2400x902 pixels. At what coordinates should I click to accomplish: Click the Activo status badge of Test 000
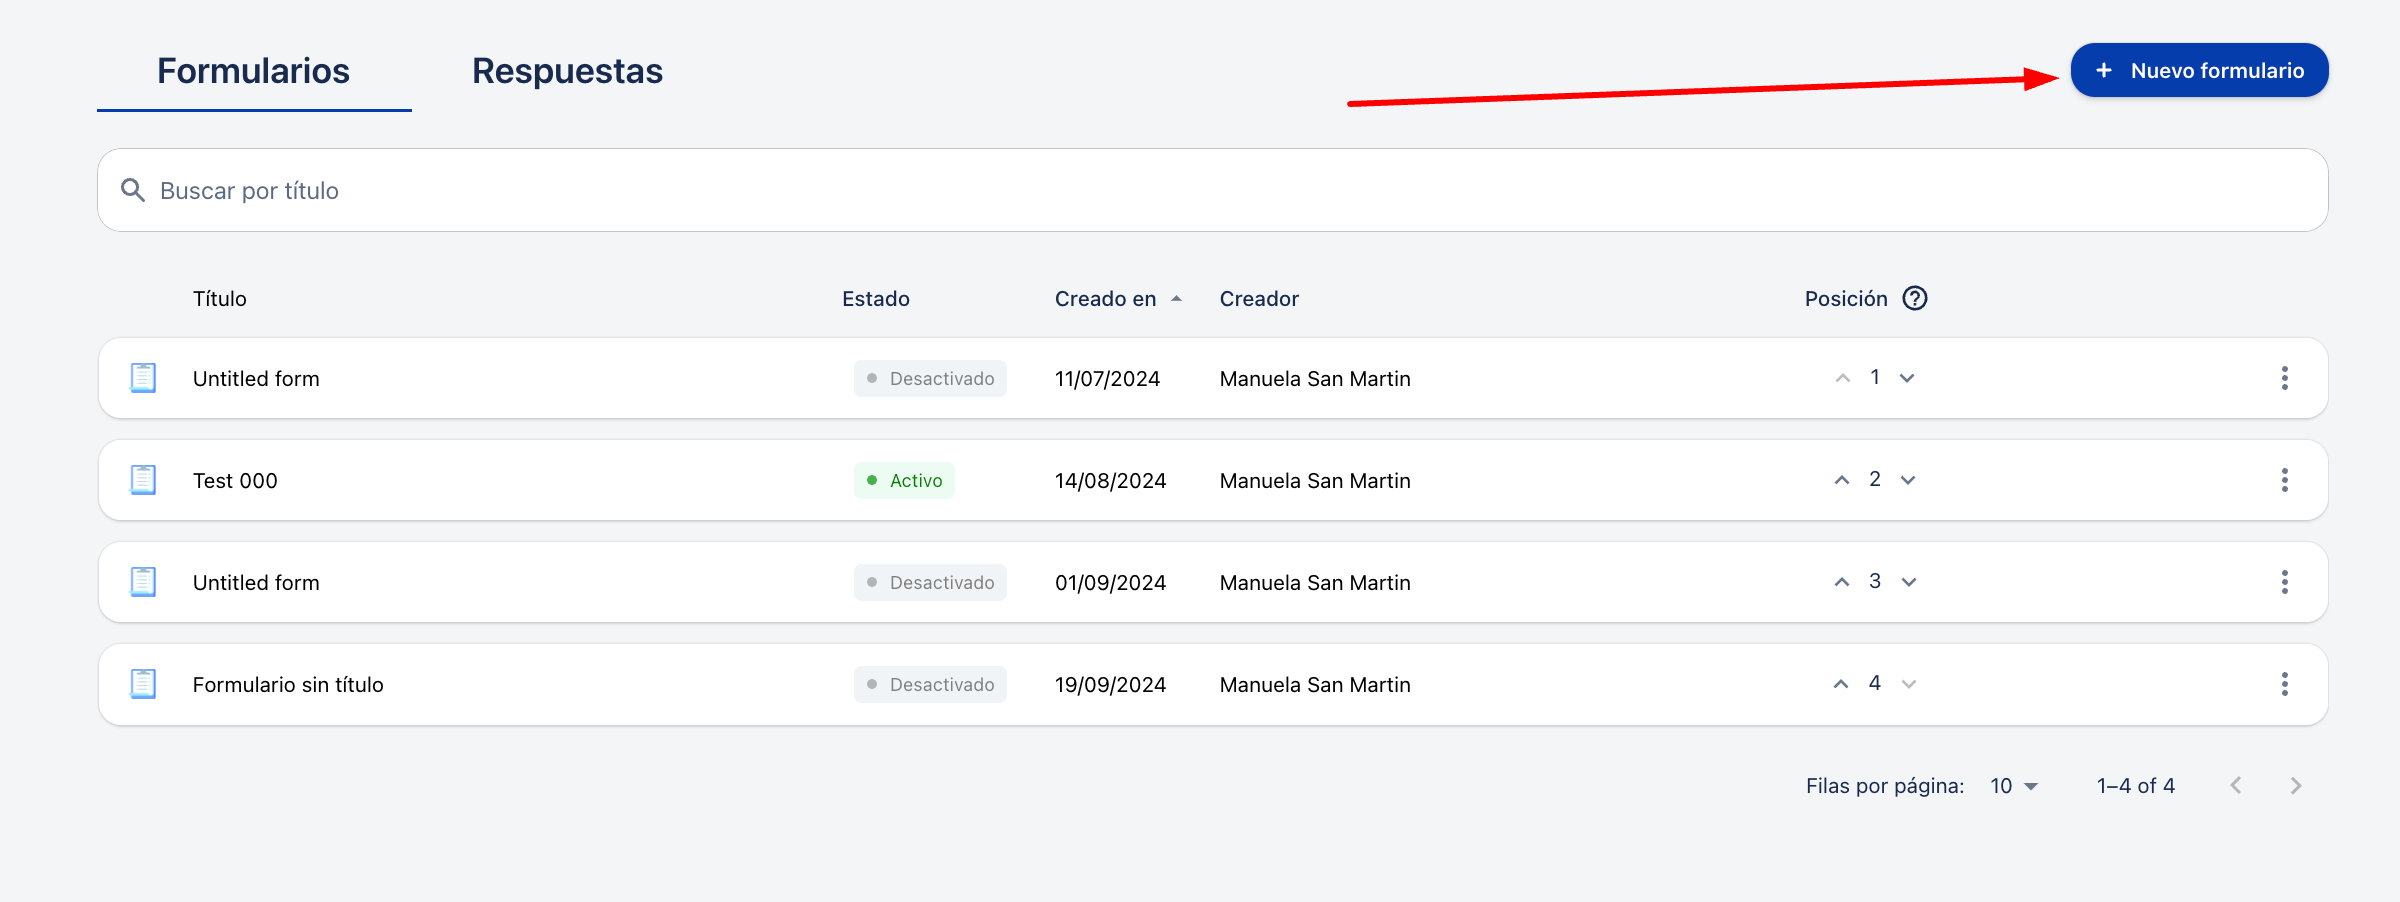(x=904, y=481)
